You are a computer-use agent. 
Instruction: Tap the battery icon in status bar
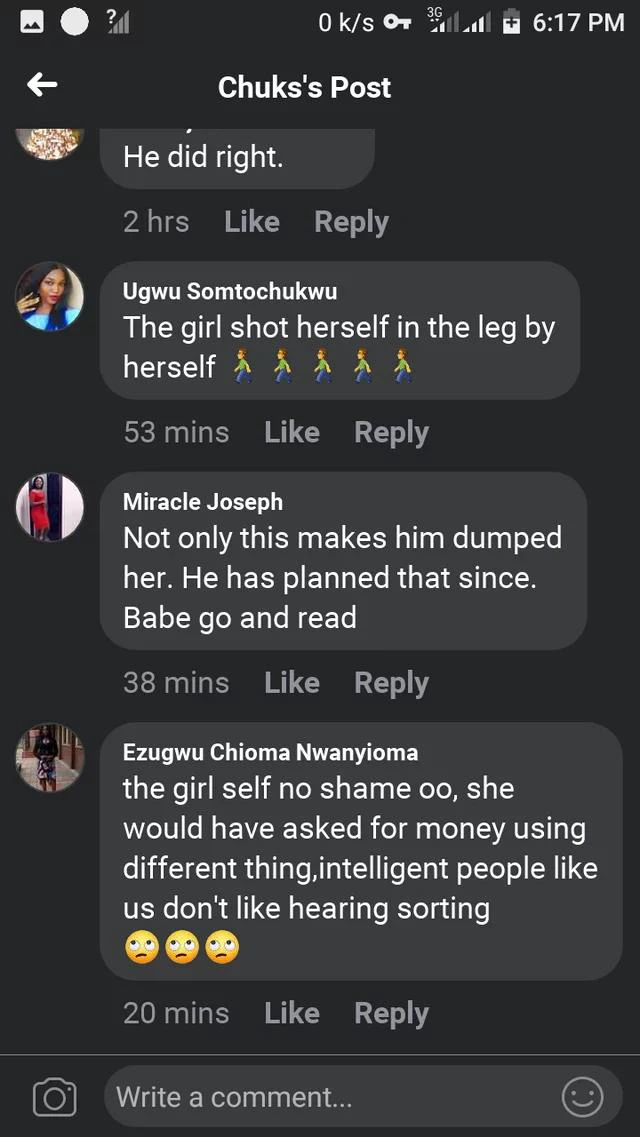(512, 22)
